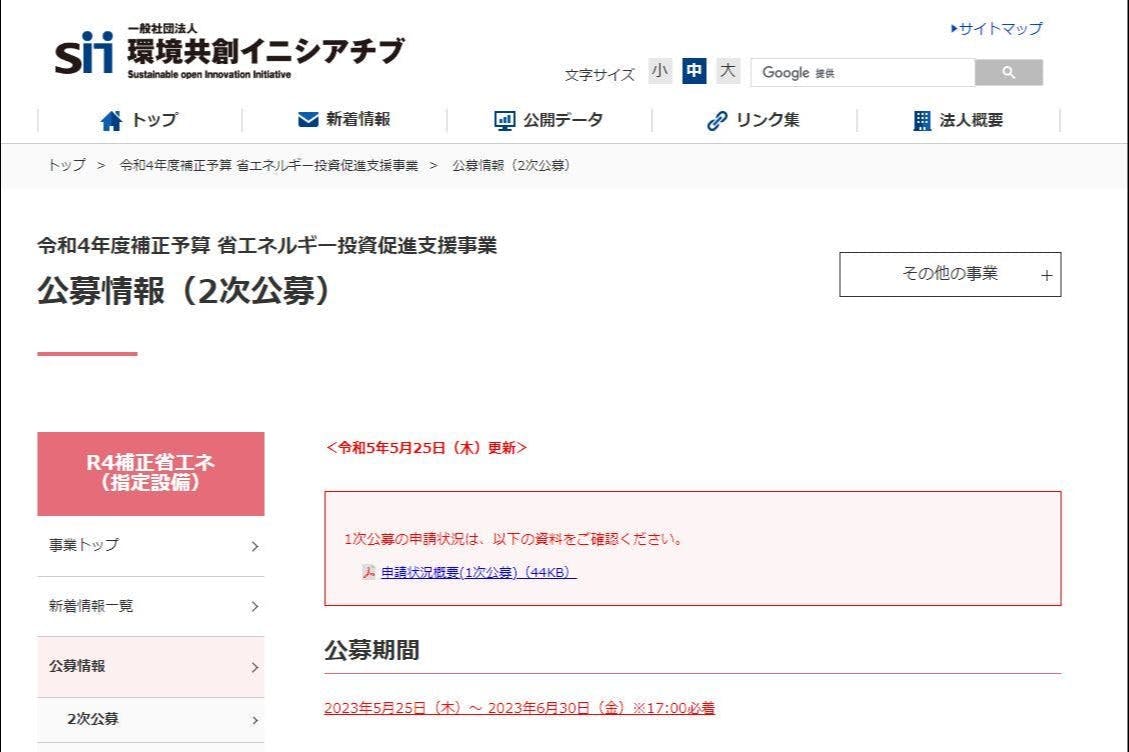Go to 省エネルギー投資促進支援事業 breadcrumb
Screen dimensions: 1129x752
[x=268, y=166]
